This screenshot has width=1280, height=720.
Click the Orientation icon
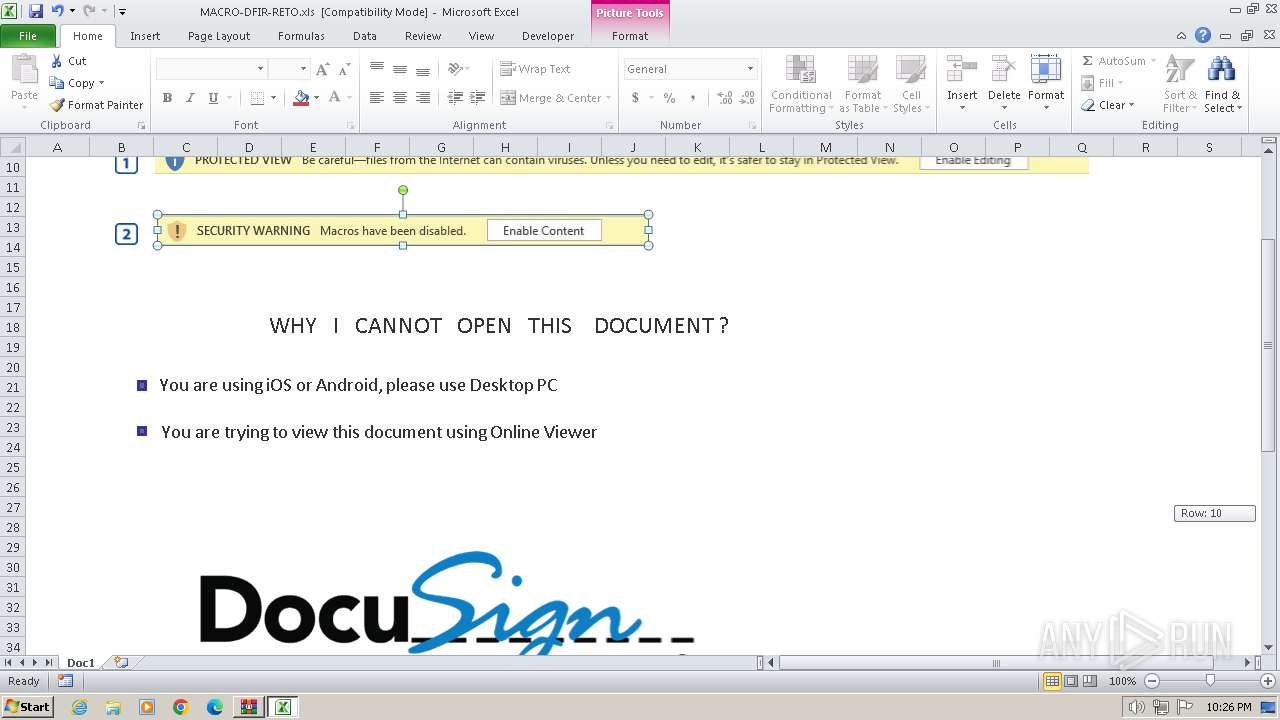(456, 69)
